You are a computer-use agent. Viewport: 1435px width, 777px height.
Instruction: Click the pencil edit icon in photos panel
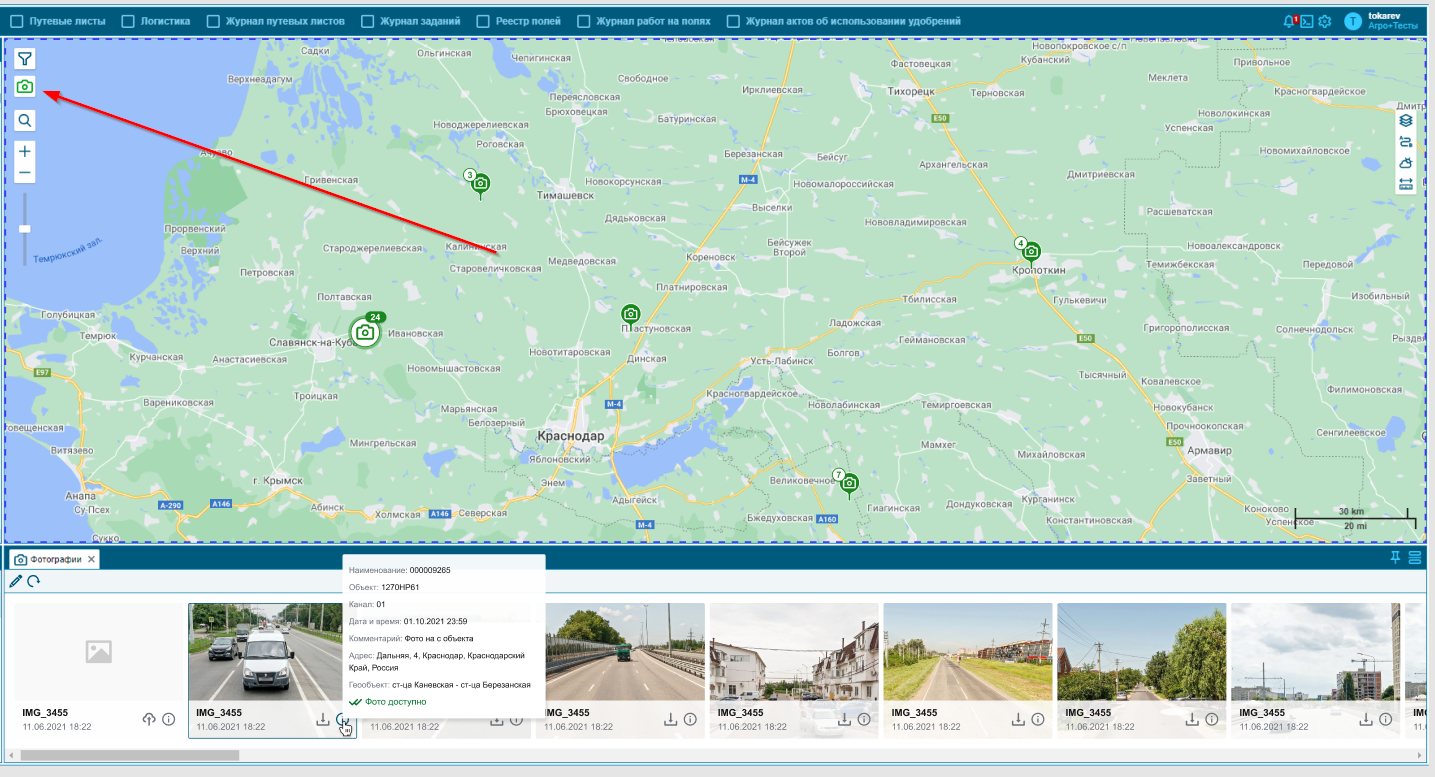(x=15, y=581)
